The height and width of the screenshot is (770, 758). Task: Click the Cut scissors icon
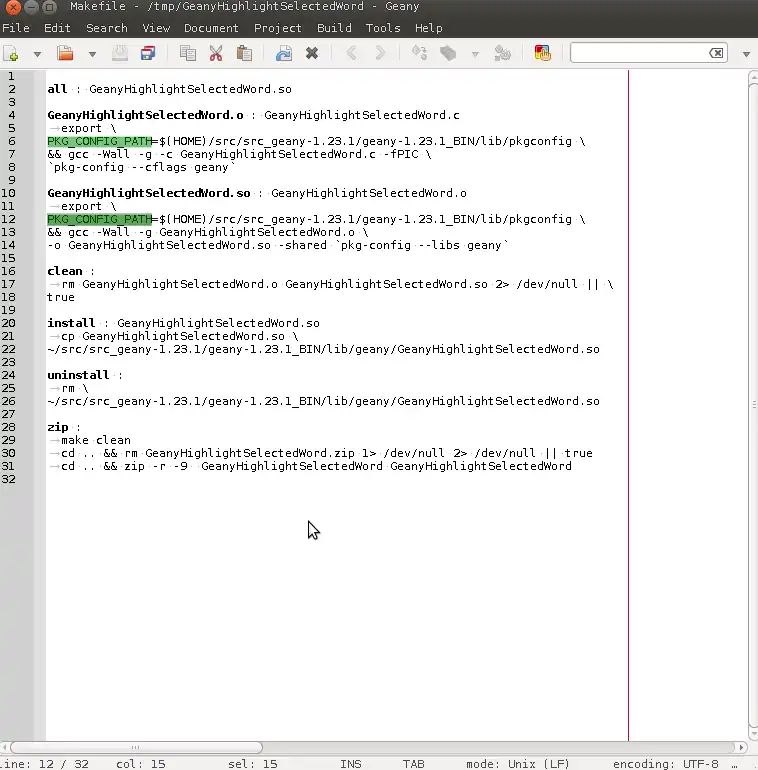216,53
